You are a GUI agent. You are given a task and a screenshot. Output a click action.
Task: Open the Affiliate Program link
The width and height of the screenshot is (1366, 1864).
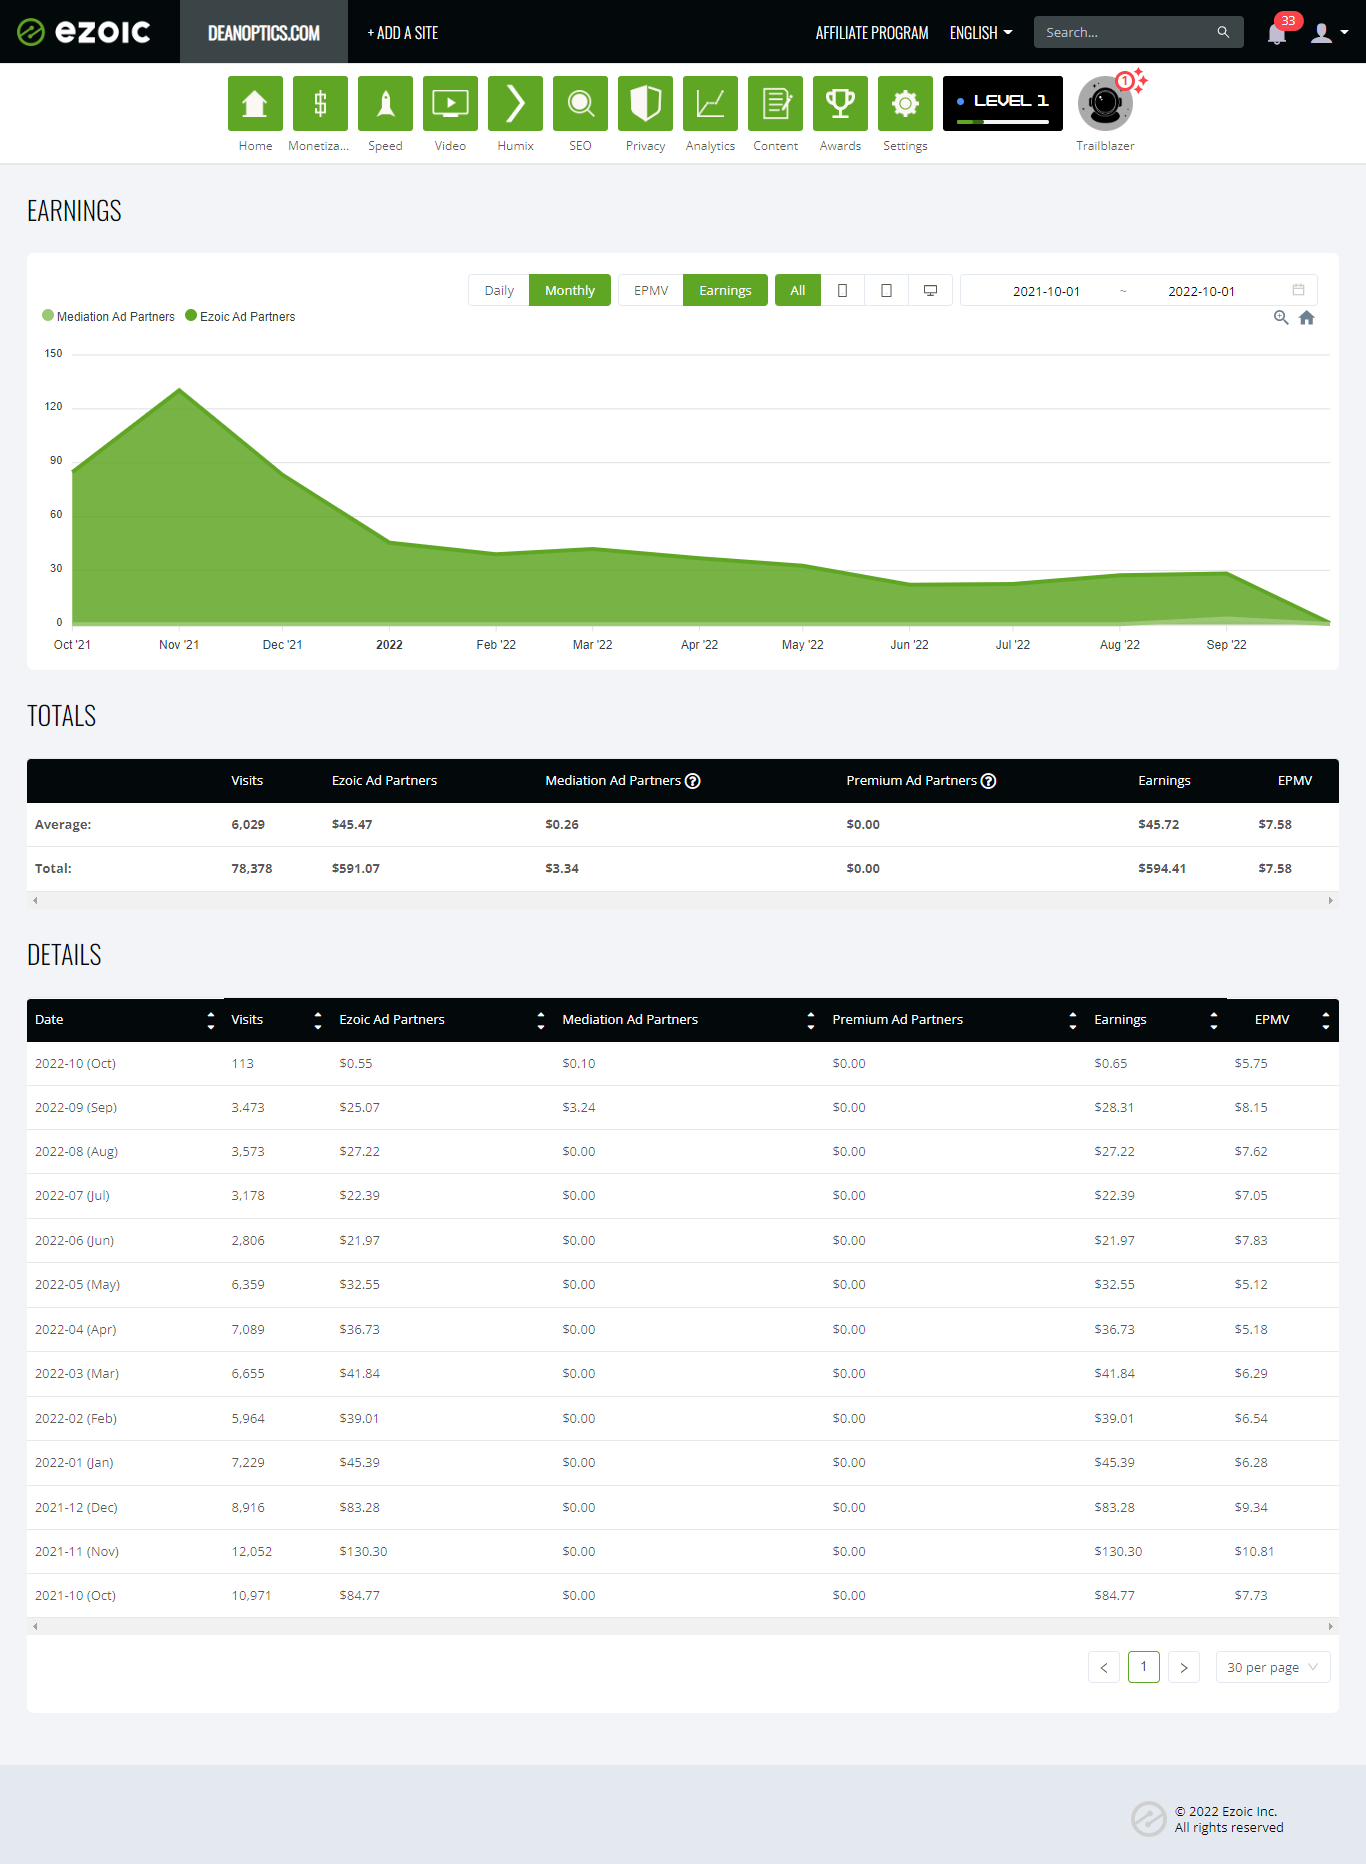(872, 33)
